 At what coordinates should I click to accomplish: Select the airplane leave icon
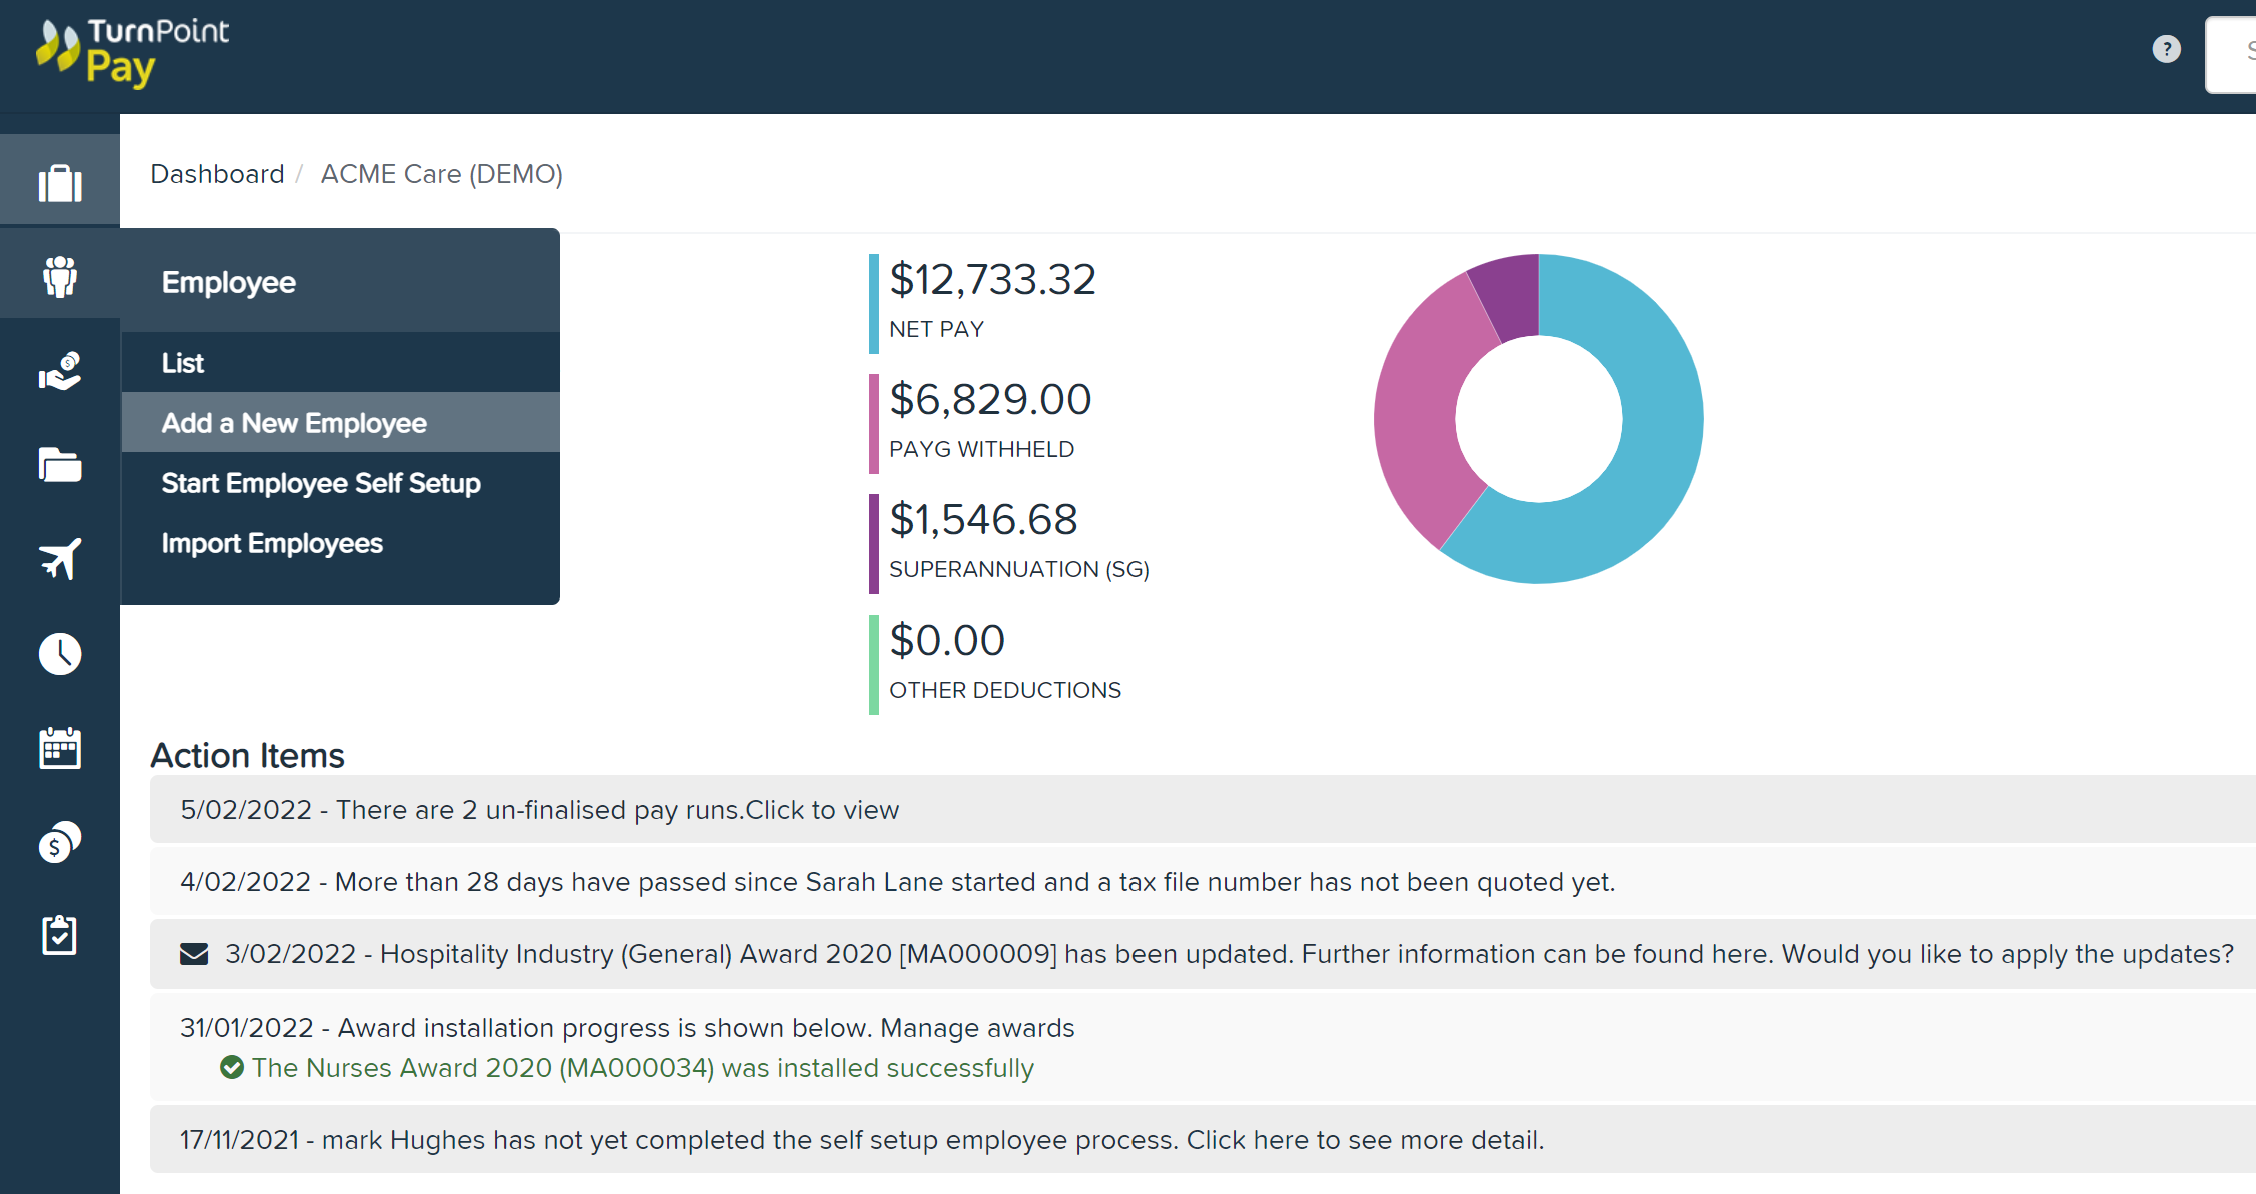click(60, 558)
